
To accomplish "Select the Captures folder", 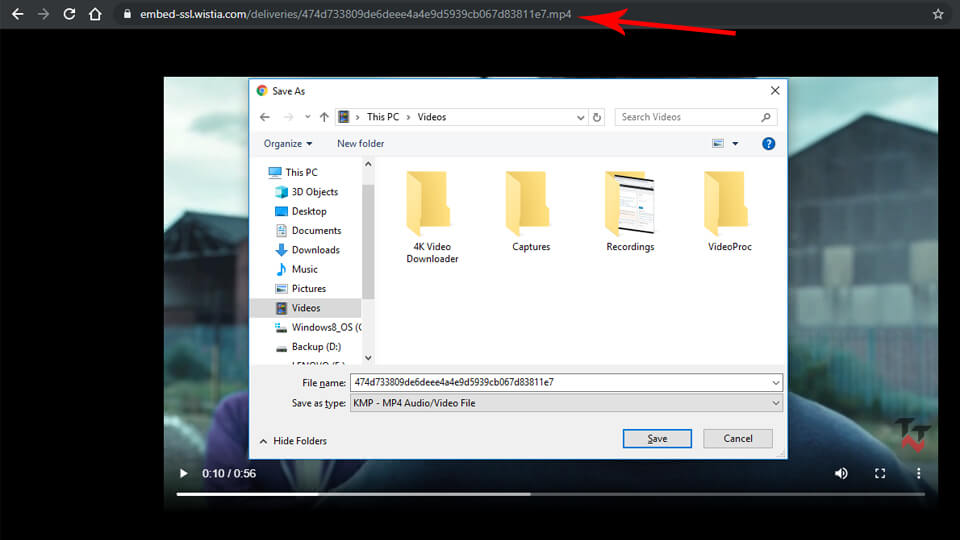I will (x=530, y=212).
